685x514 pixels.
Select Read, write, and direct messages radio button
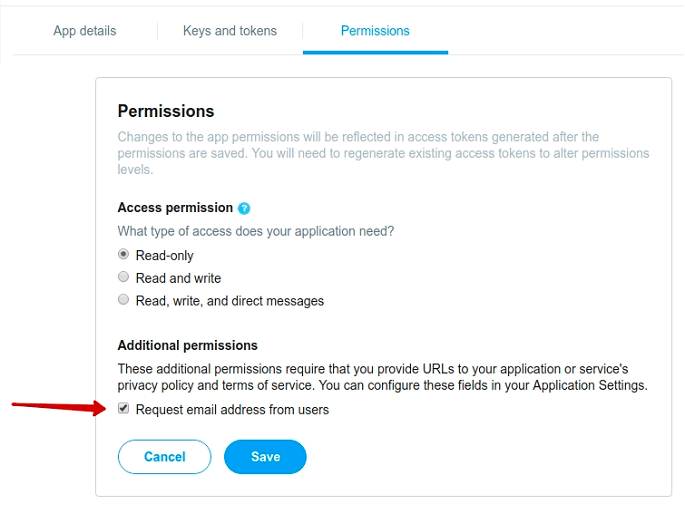[x=124, y=300]
